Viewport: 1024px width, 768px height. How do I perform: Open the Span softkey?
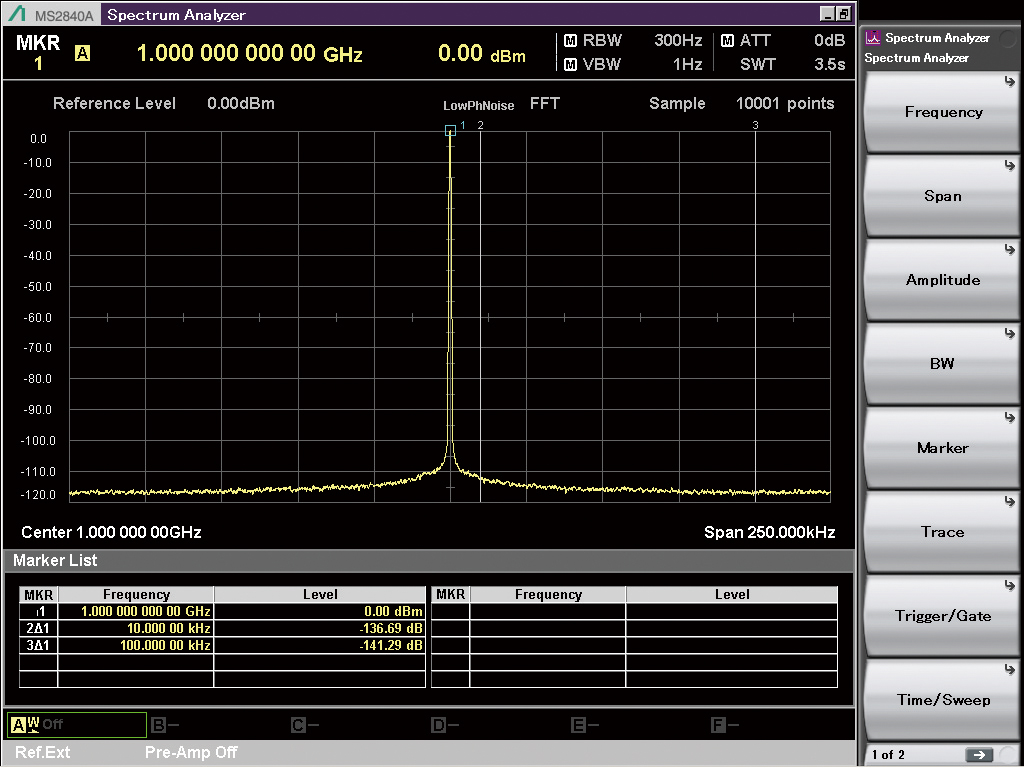(x=943, y=196)
